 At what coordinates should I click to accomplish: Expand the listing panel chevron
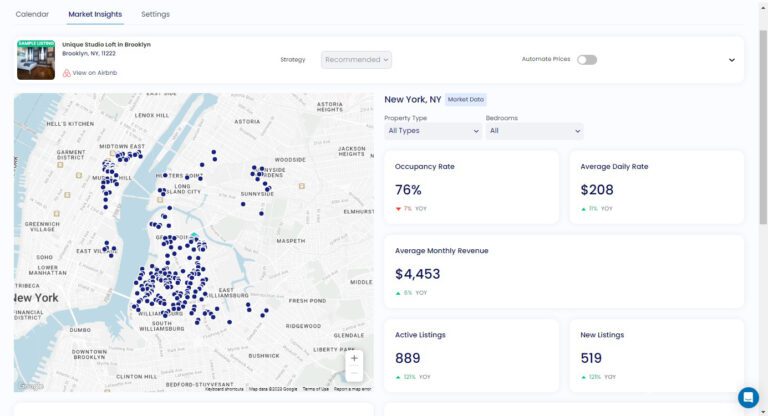click(x=731, y=60)
